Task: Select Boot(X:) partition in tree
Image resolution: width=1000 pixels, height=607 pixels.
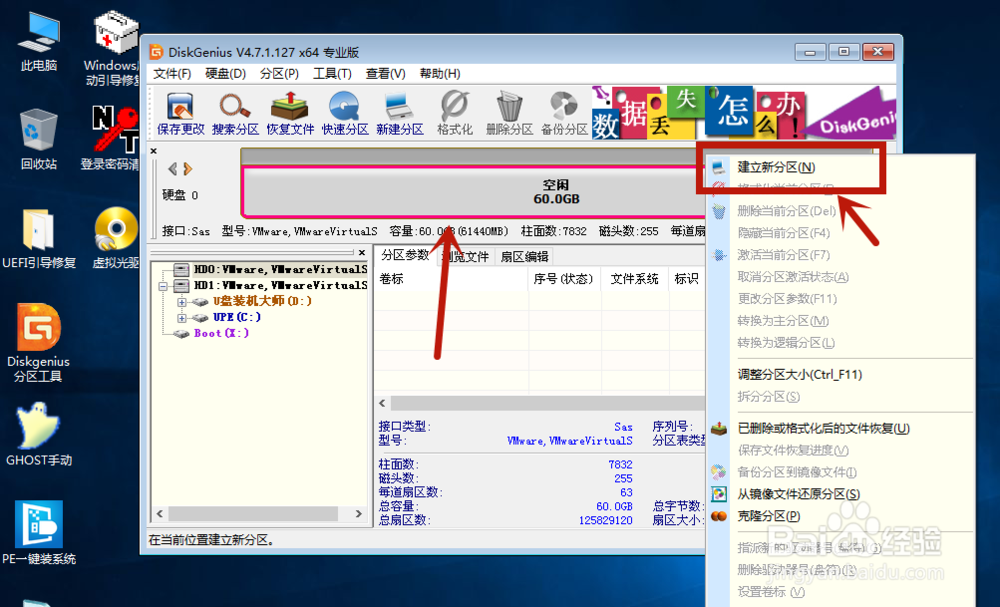Action: point(221,333)
